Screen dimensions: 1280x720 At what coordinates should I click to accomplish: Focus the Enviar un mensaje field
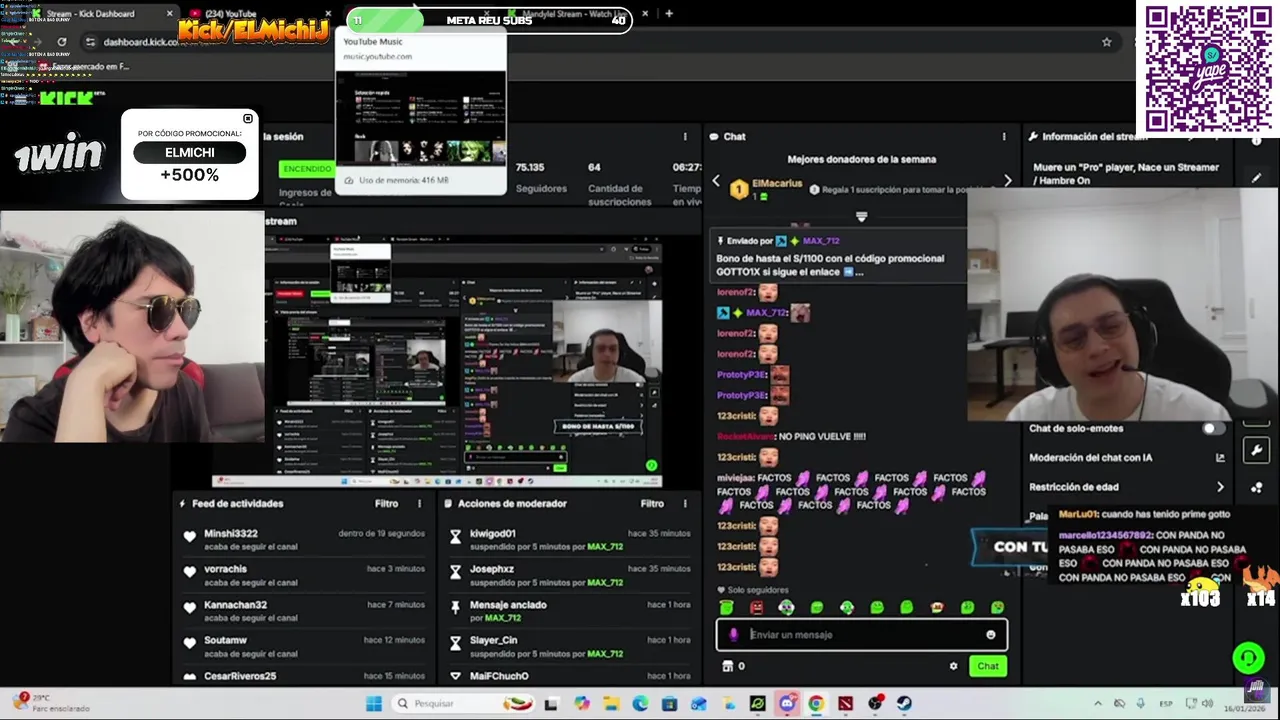pyautogui.click(x=862, y=635)
